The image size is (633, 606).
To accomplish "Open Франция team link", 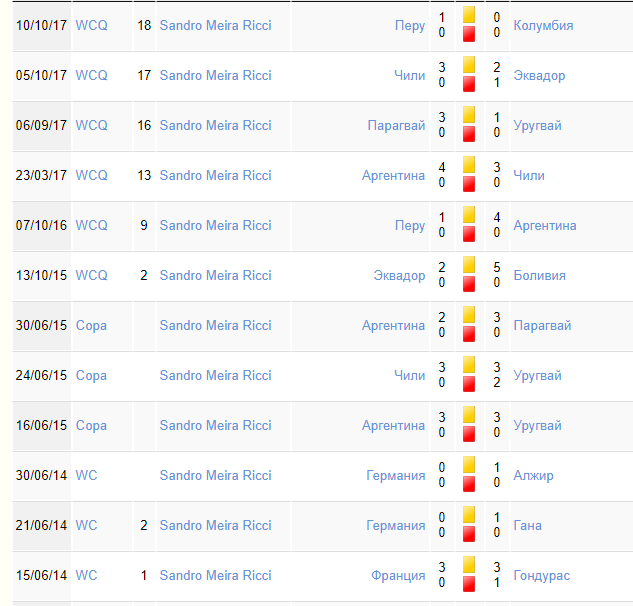I will coord(398,576).
